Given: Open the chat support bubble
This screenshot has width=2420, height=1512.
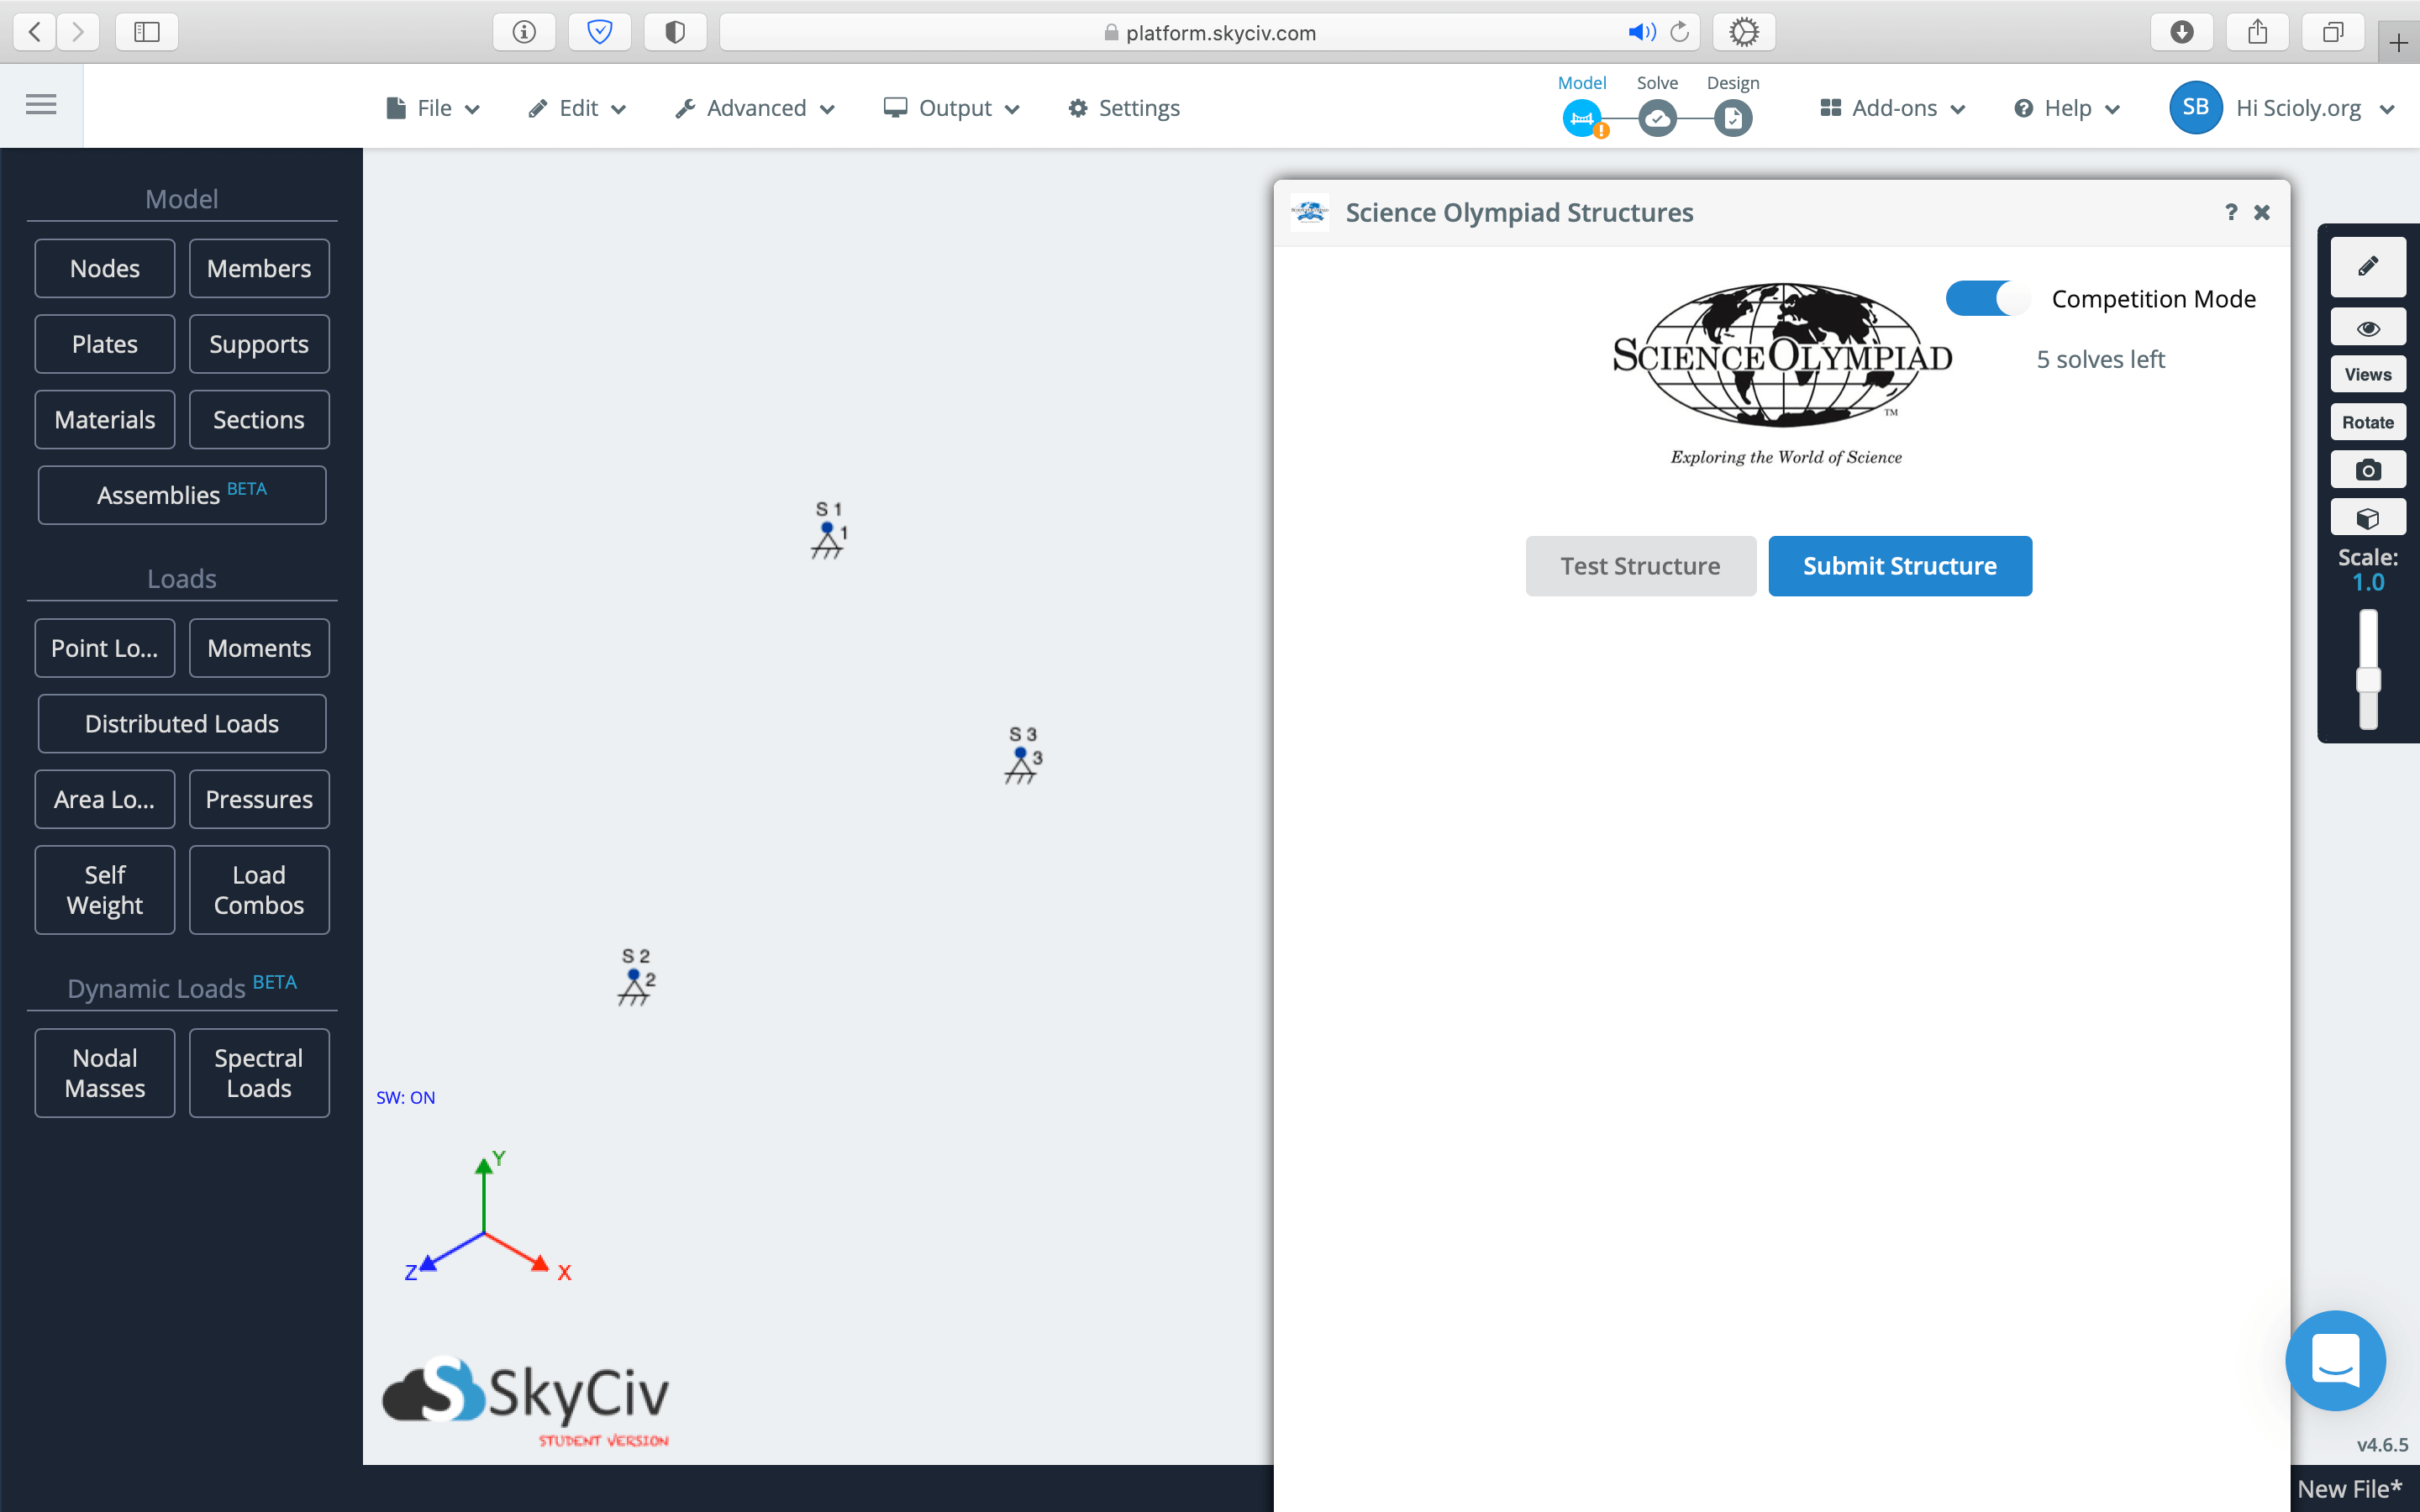Looking at the screenshot, I should 2335,1360.
